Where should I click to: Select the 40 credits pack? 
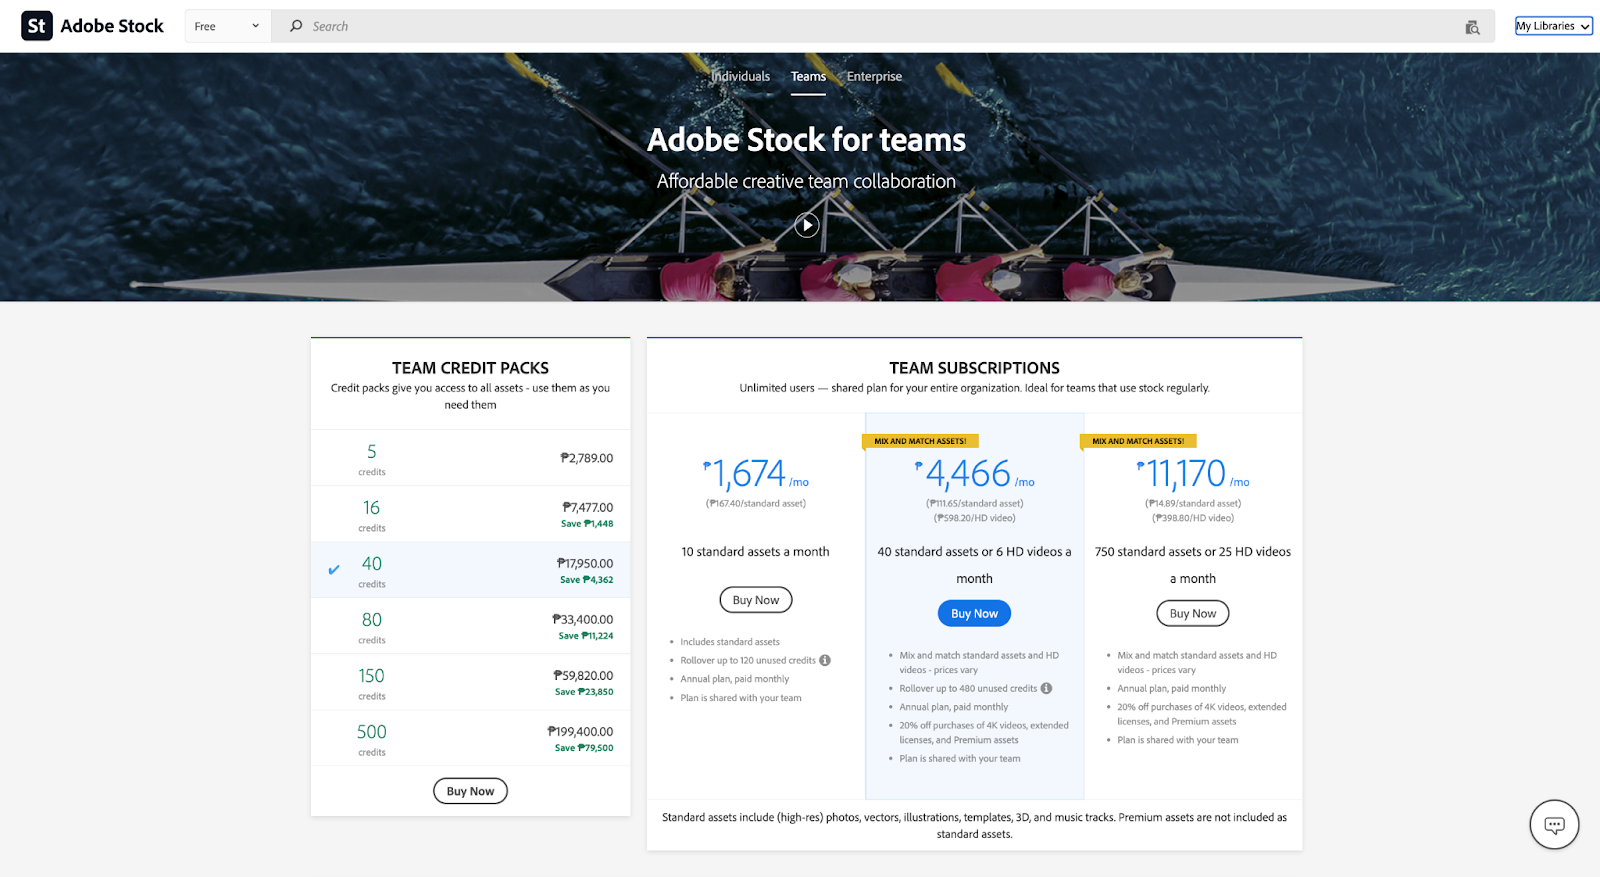pos(470,570)
